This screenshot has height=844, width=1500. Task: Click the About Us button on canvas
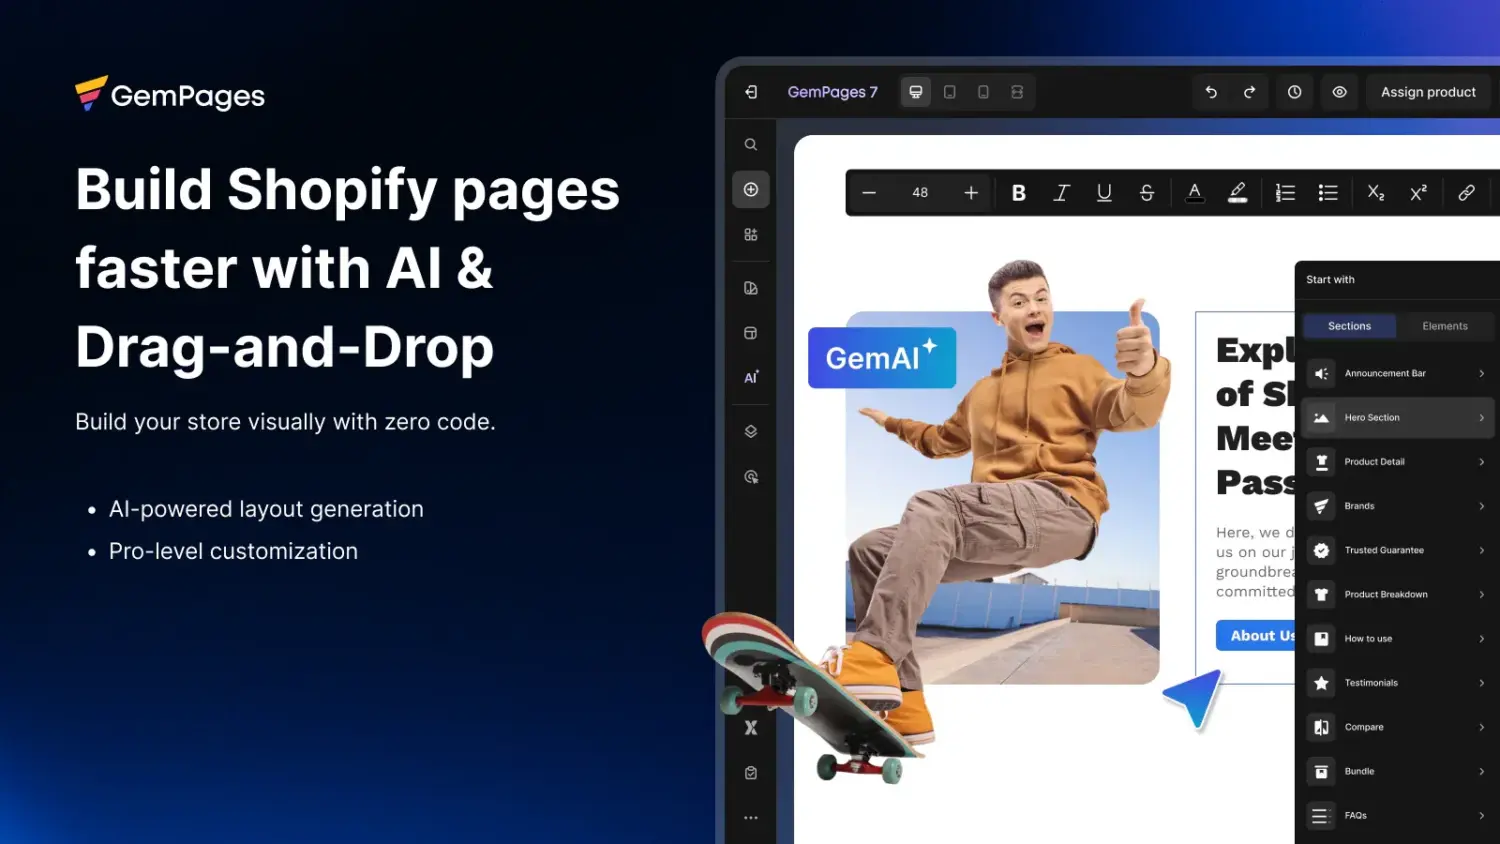1258,636
